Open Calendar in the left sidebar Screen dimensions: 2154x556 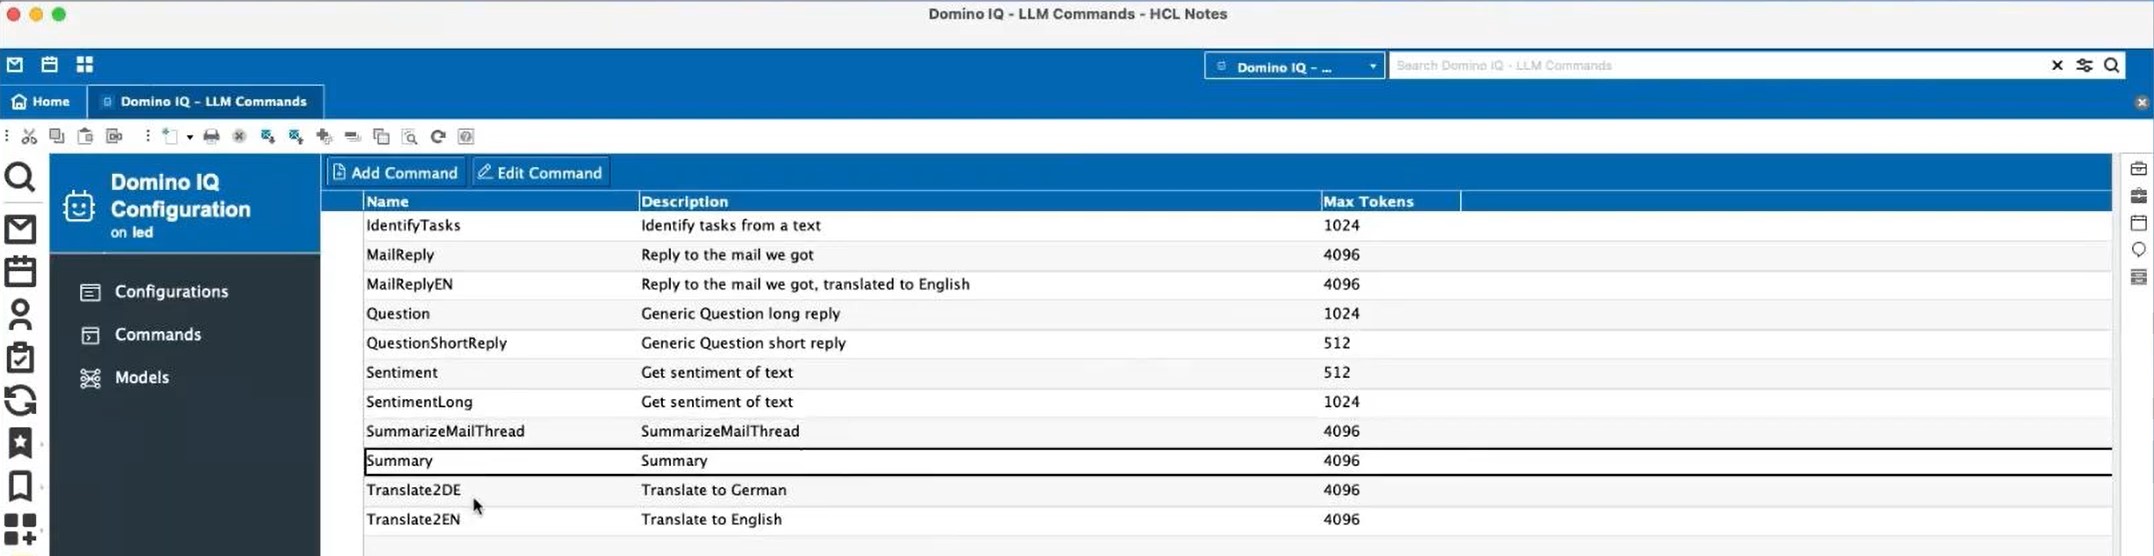click(x=20, y=271)
